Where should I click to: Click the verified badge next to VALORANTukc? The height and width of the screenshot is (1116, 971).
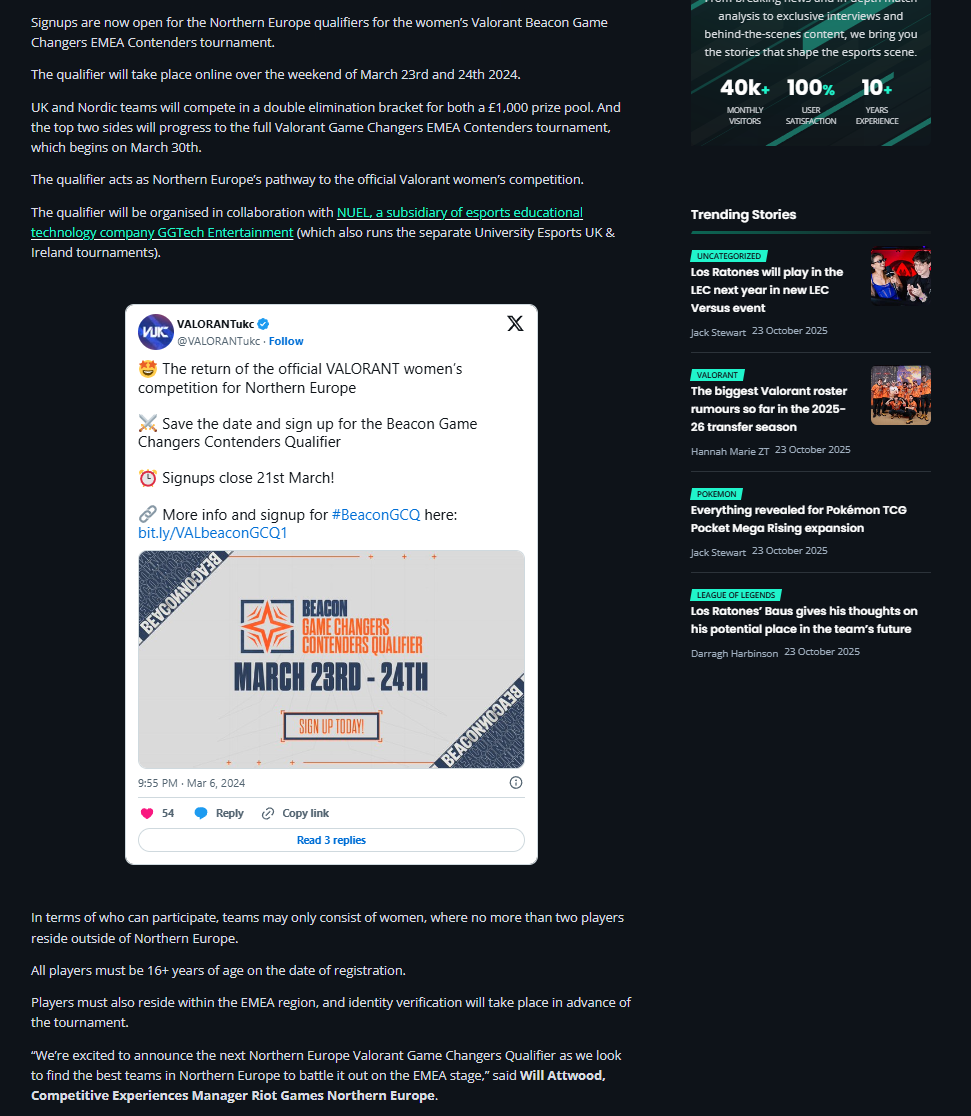263,324
